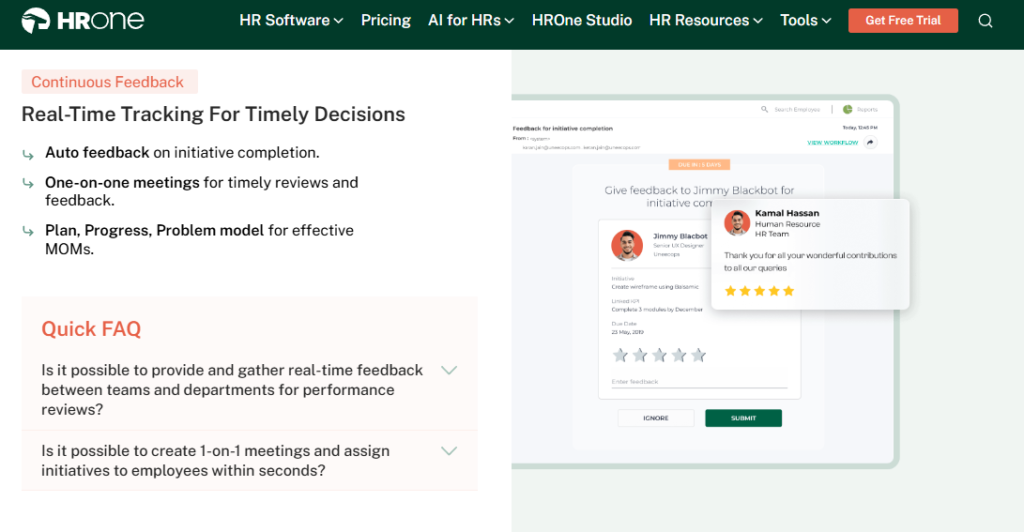Click the IGNORE button in feedback mockup
This screenshot has width=1024, height=532.
pos(656,418)
